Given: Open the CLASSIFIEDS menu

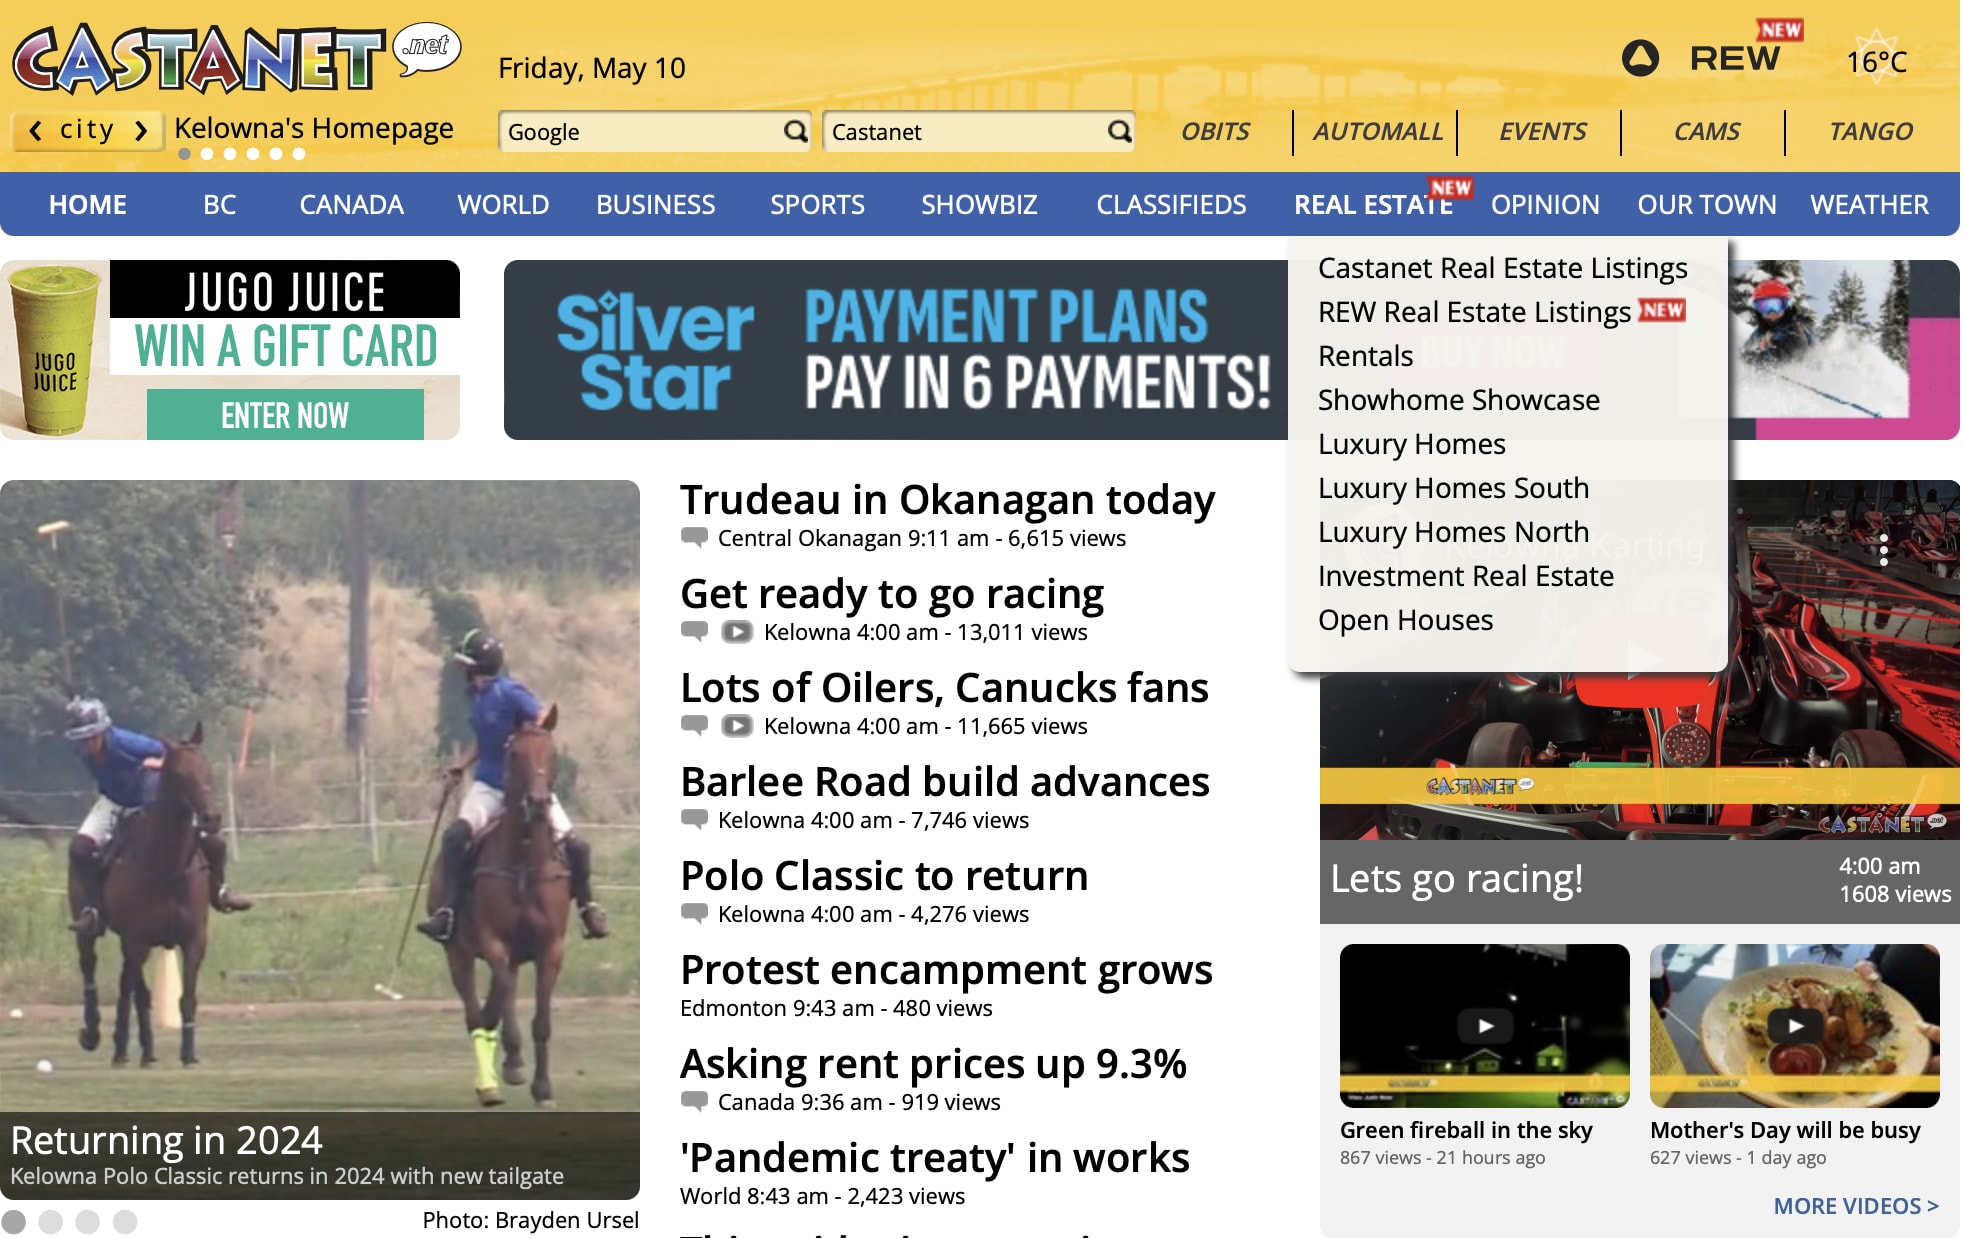Looking at the screenshot, I should point(1171,205).
